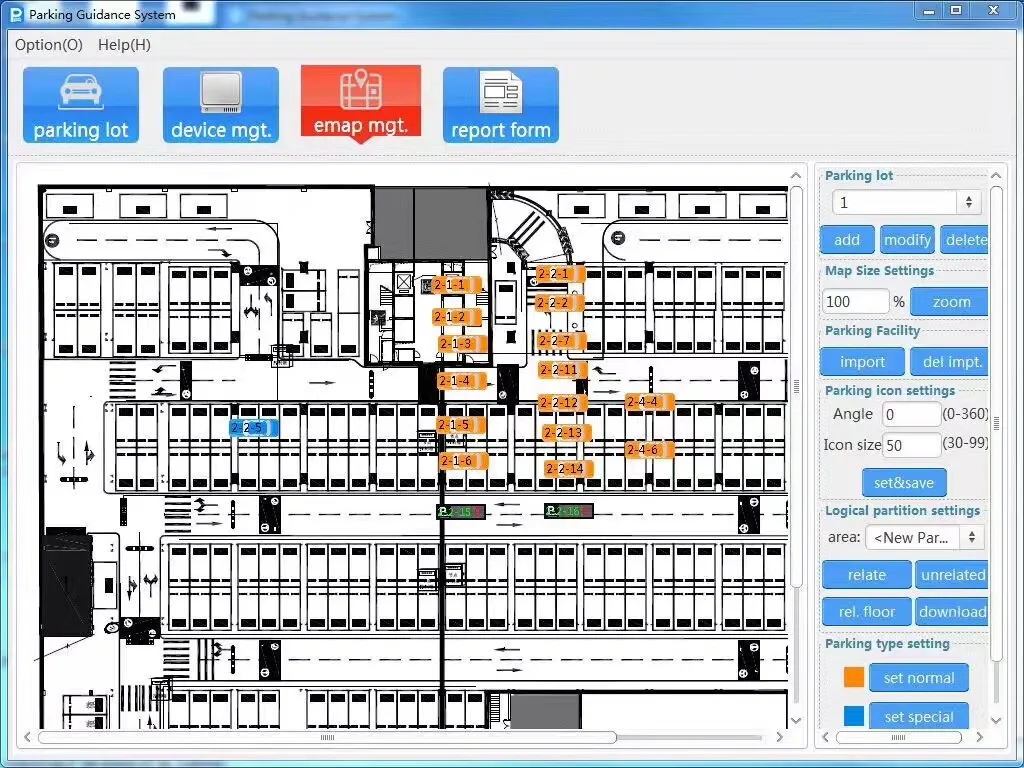Open device mgt. module
1024x768 pixels.
pos(221,105)
